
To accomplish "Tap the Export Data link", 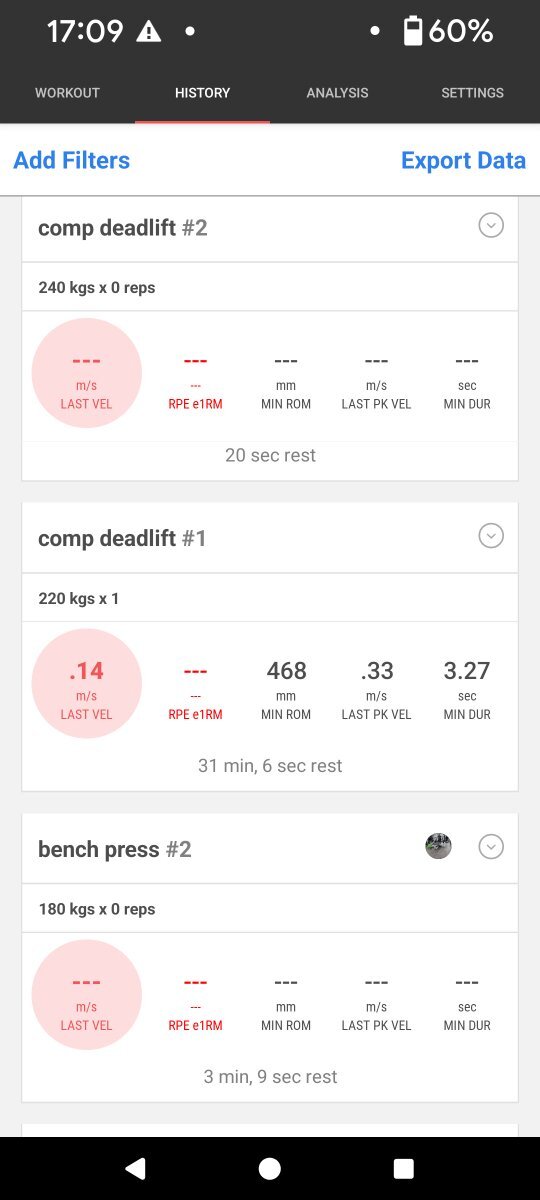I will (x=463, y=160).
